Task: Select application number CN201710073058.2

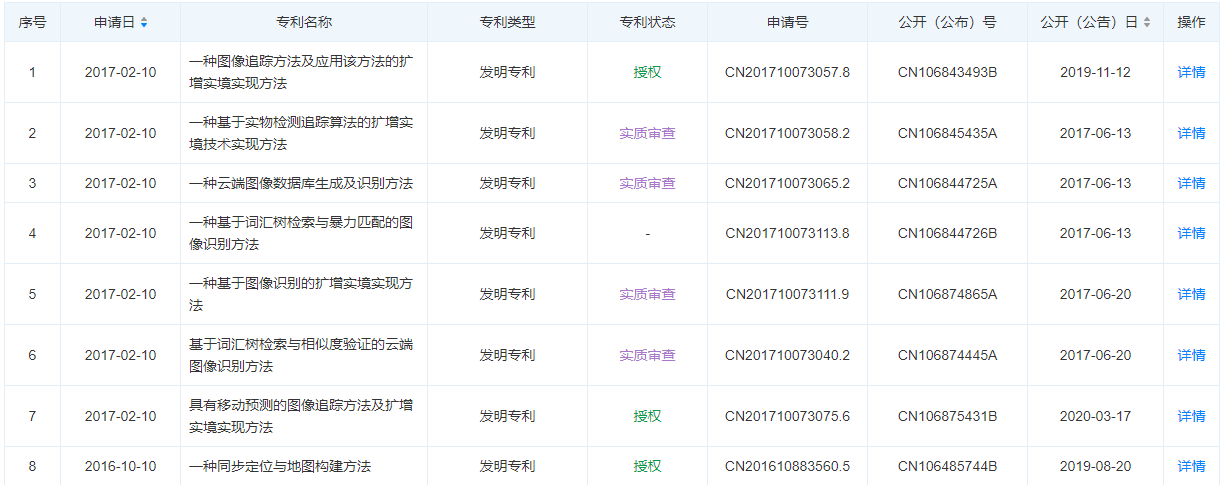Action: coord(788,133)
